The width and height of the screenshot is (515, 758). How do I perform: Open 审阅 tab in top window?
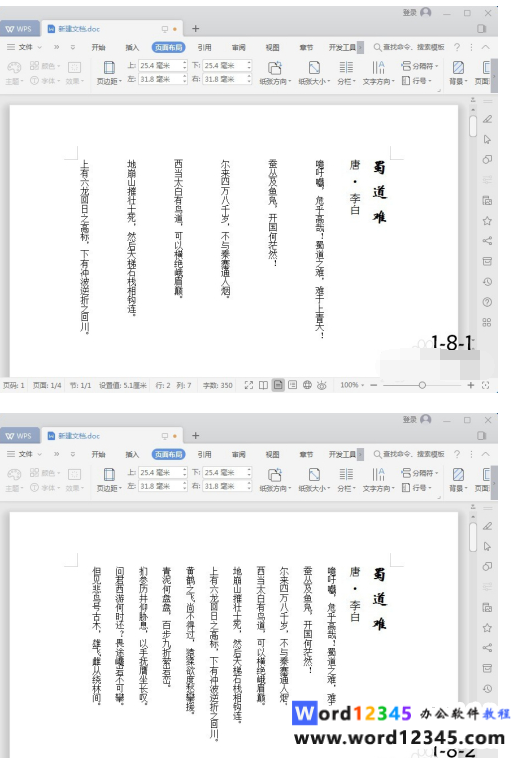(x=238, y=47)
